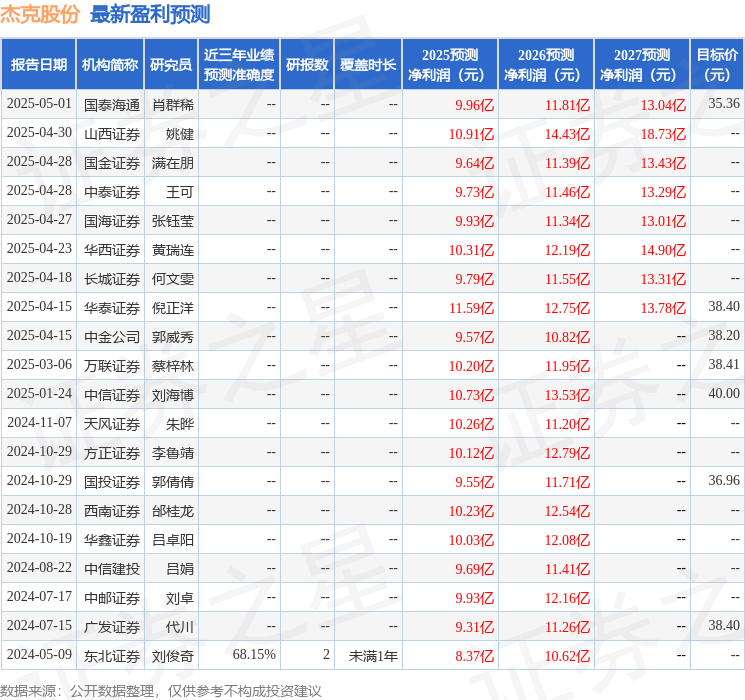
Task: Click target price 38.20
Action: tap(724, 336)
